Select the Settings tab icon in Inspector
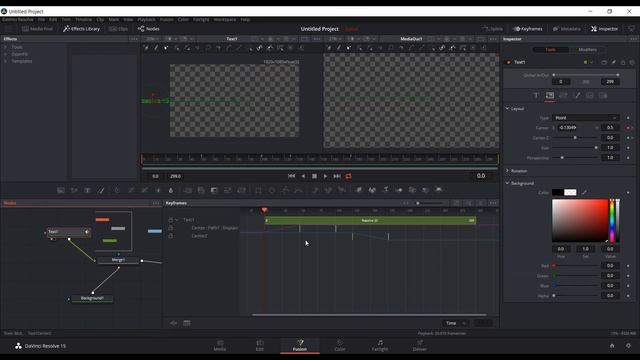The image size is (640, 360). 603,96
